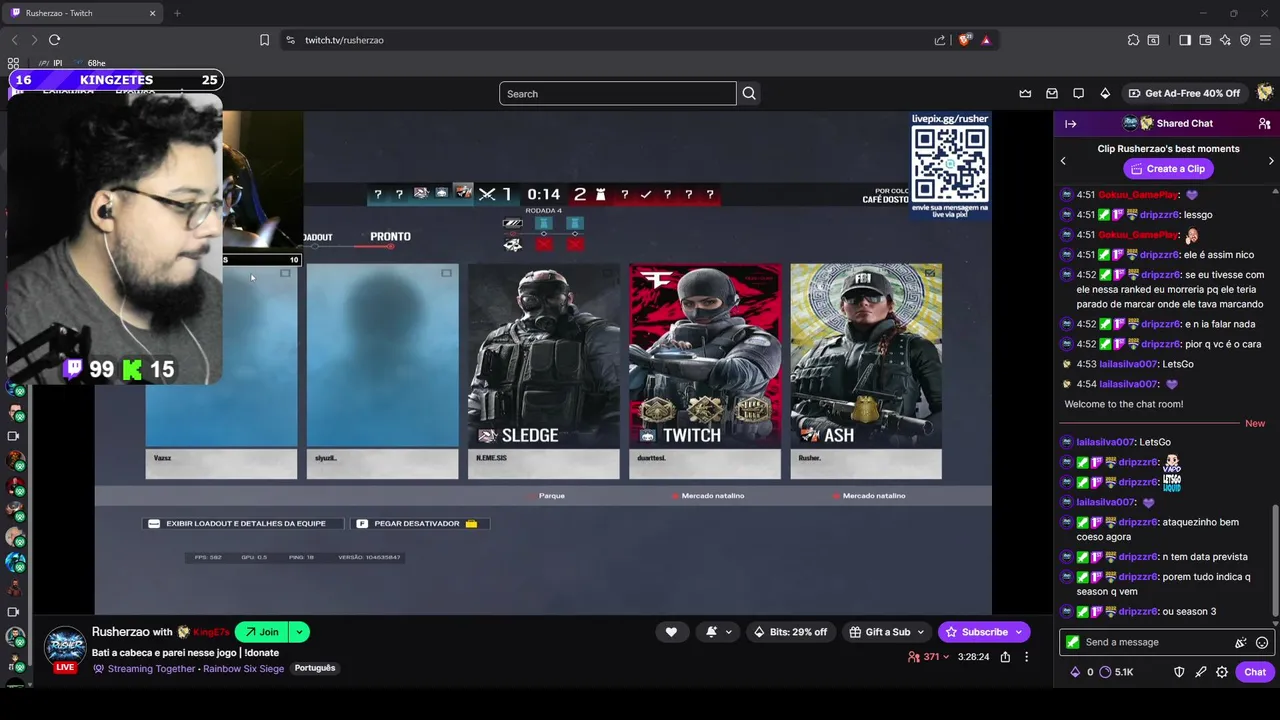Open the chat cheer celebration icon
Screen dimensions: 1280x720
(1241, 643)
